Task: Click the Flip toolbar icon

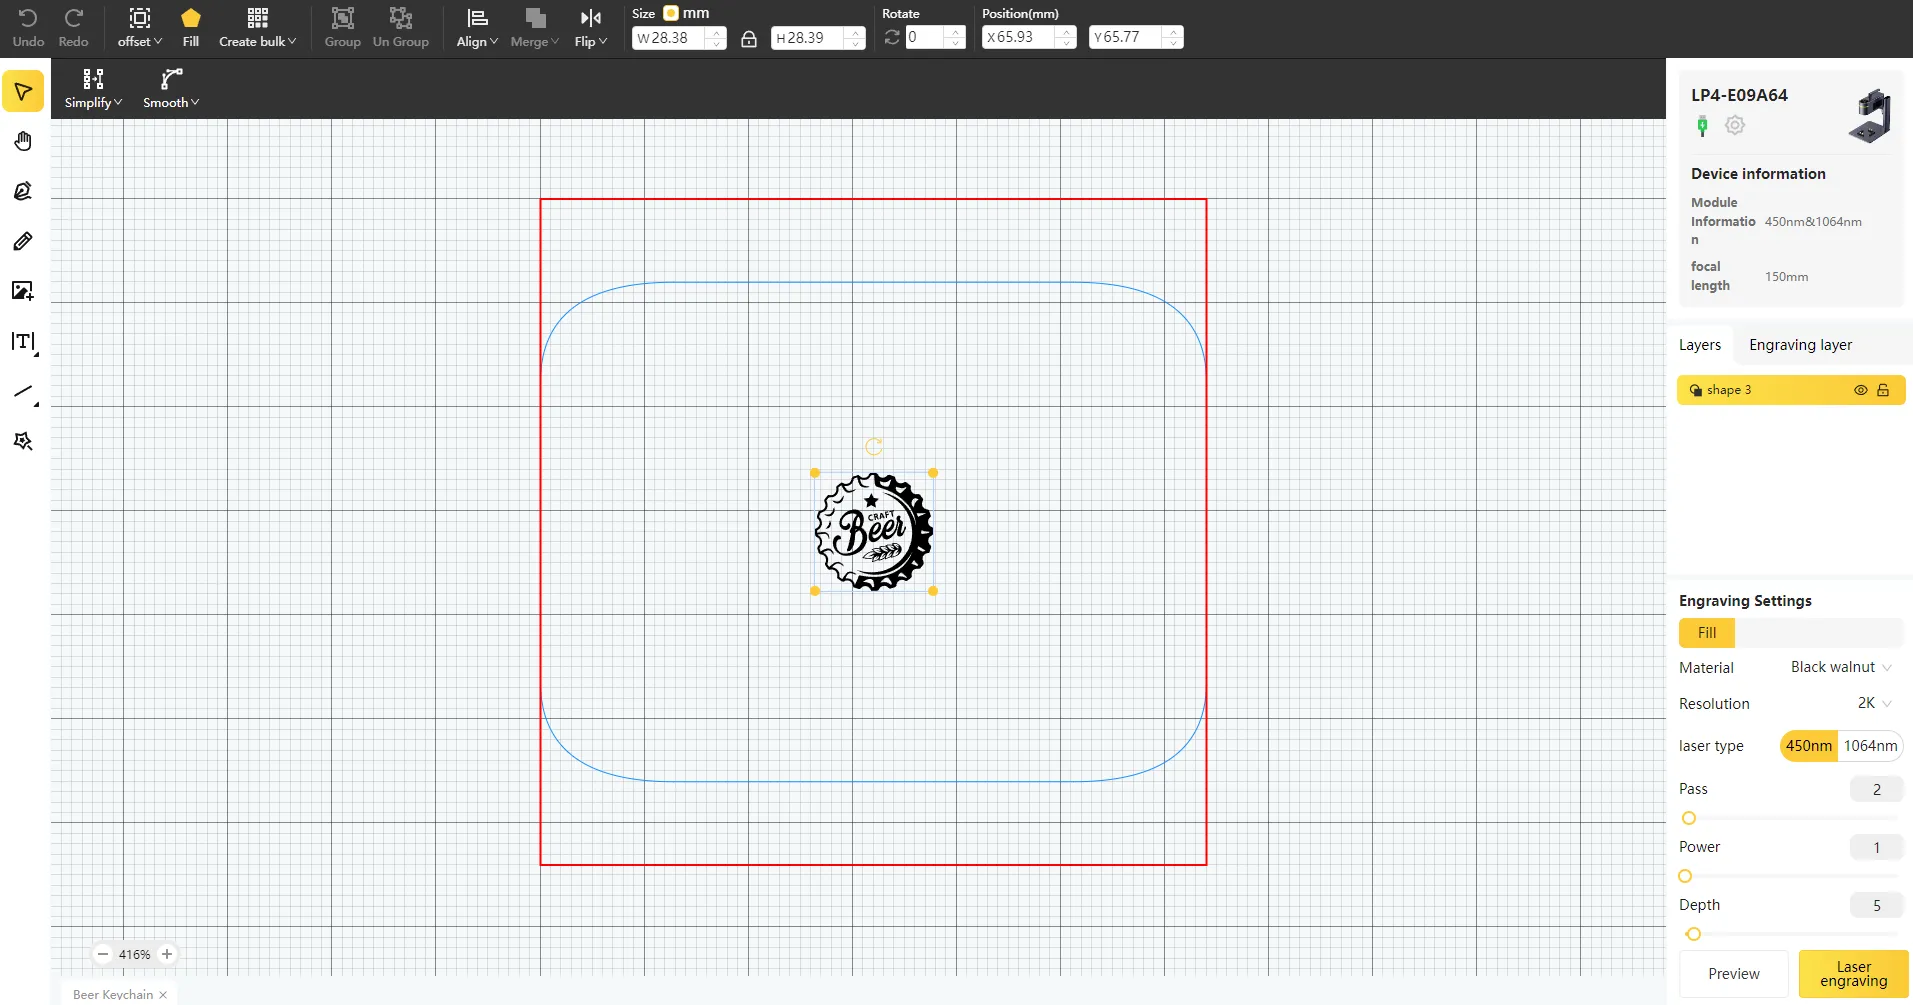Action: [x=590, y=18]
